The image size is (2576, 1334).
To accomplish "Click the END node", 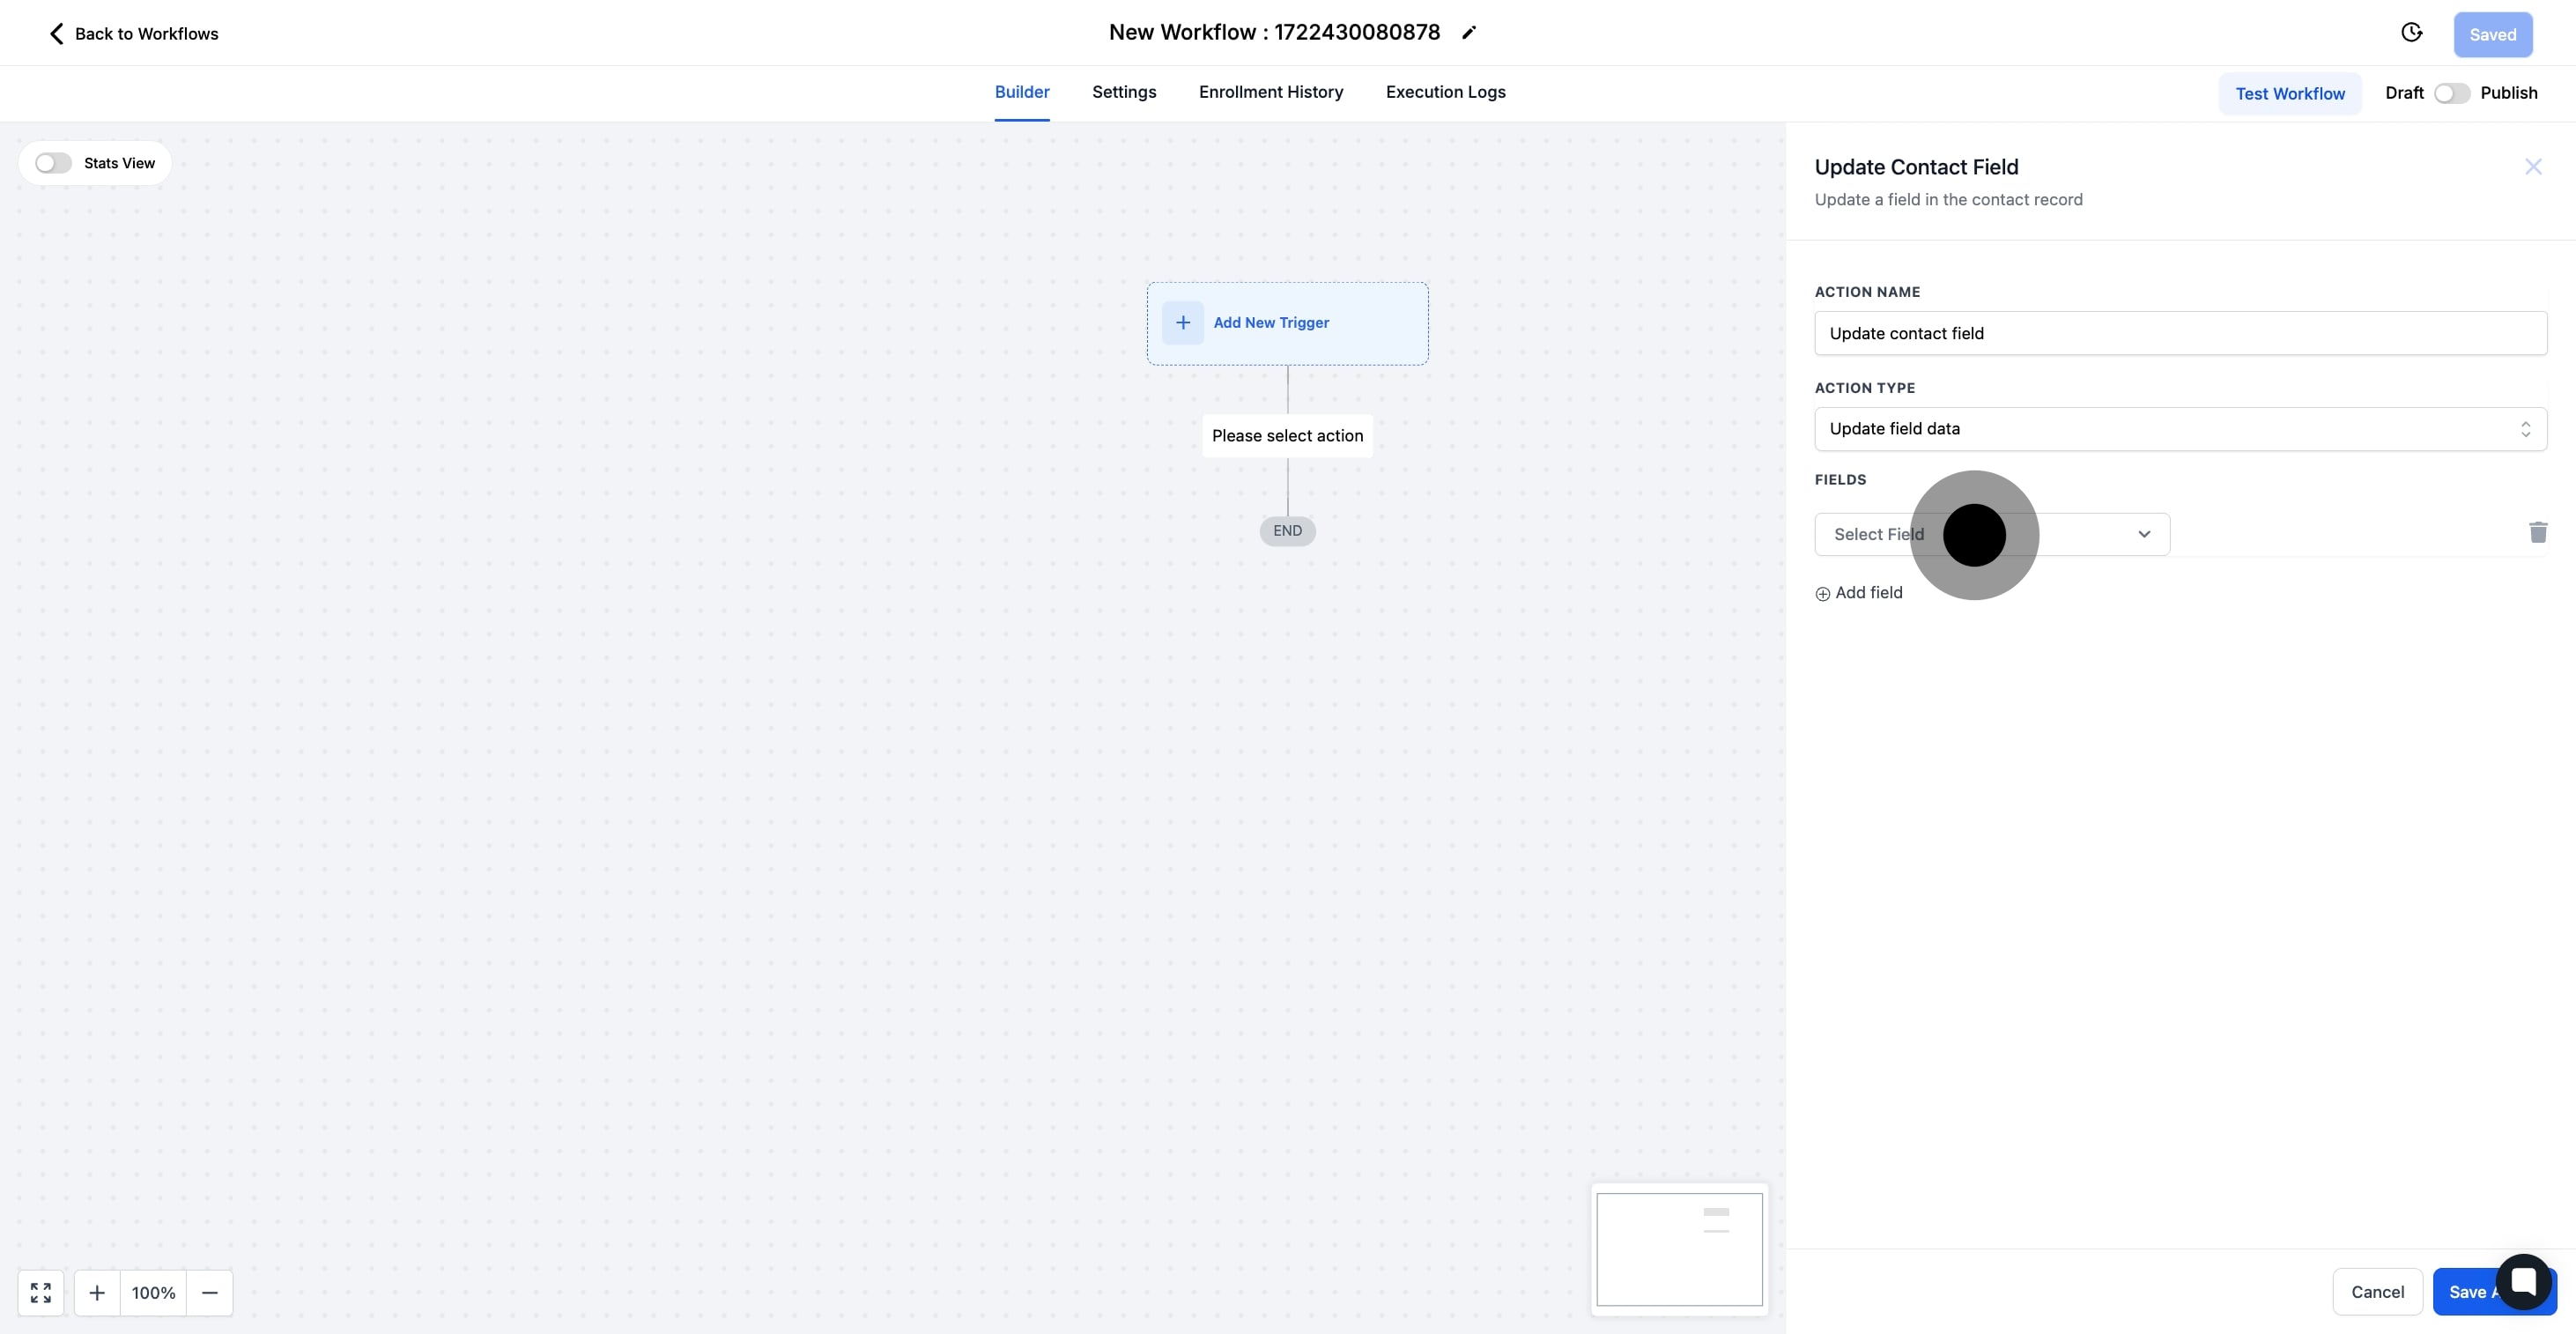I will 1287,531.
